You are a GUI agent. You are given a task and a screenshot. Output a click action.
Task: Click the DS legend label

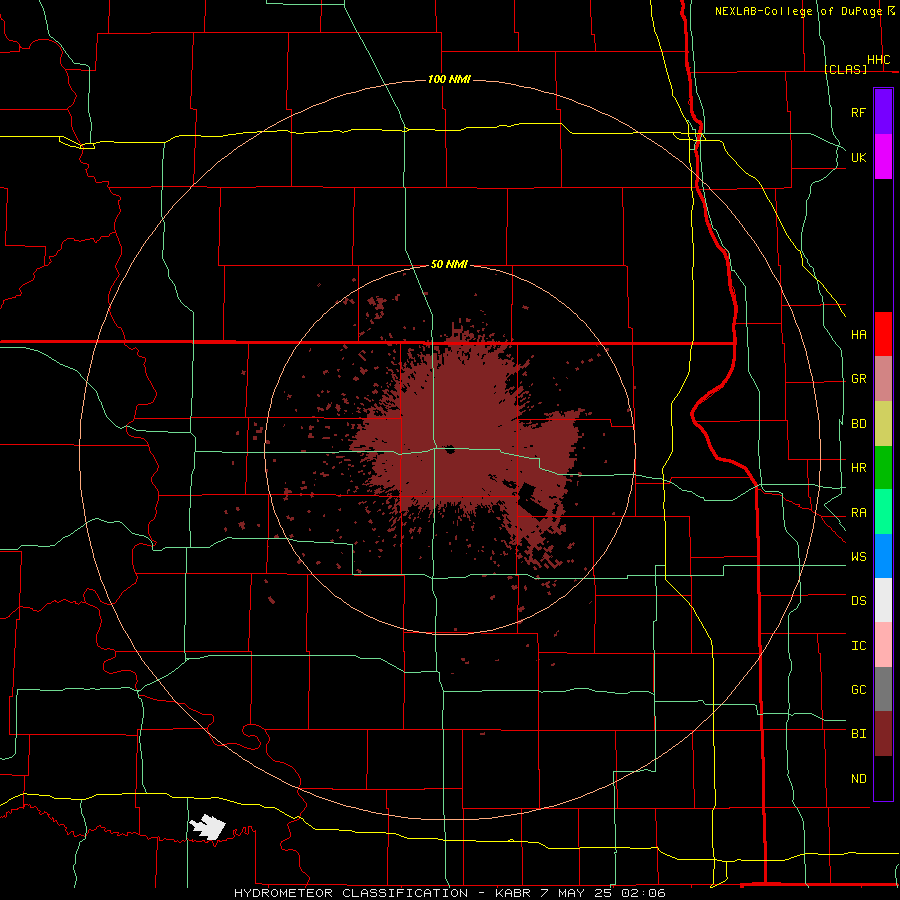click(858, 601)
